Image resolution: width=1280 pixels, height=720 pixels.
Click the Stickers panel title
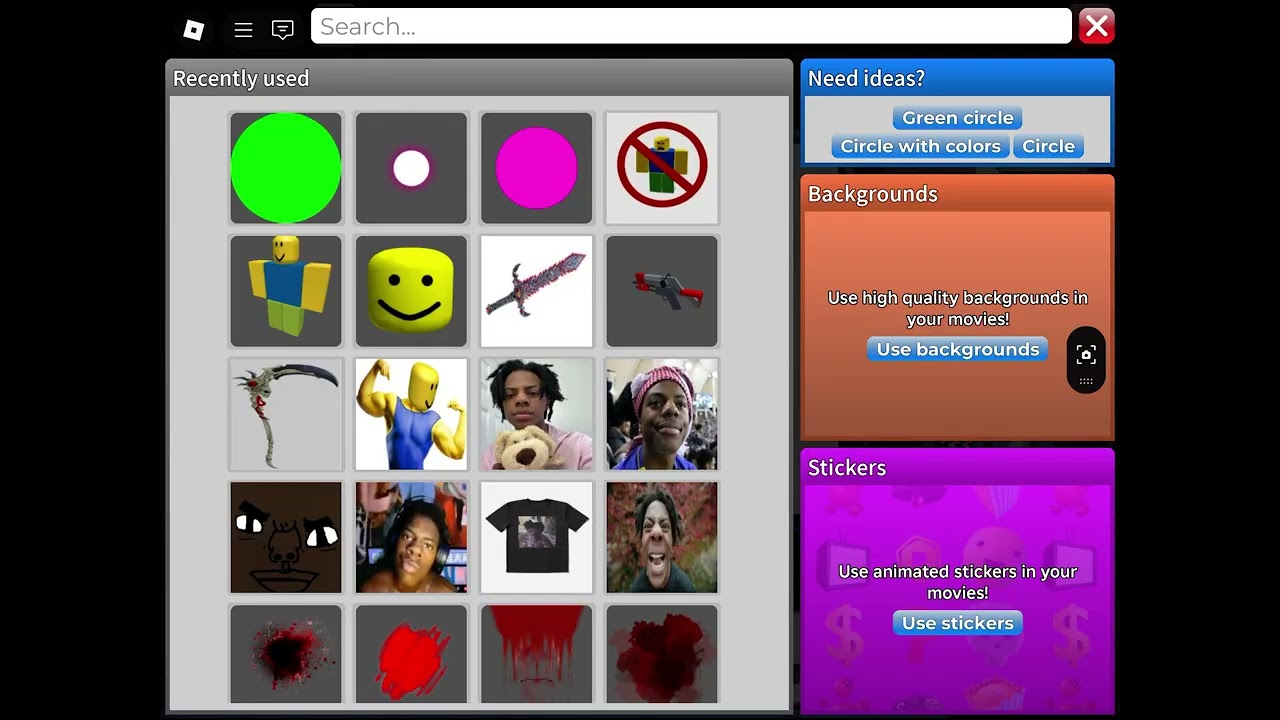(x=847, y=468)
